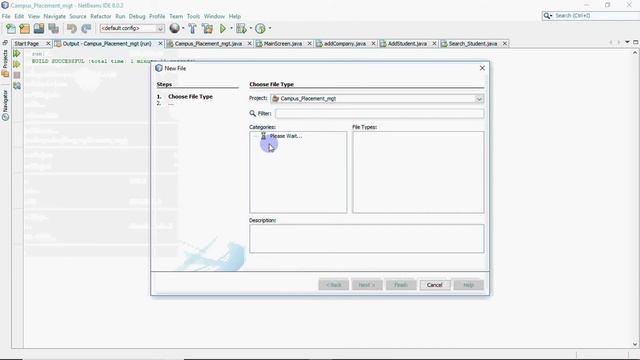Open the Profile Project dropdown arrow

270,28
